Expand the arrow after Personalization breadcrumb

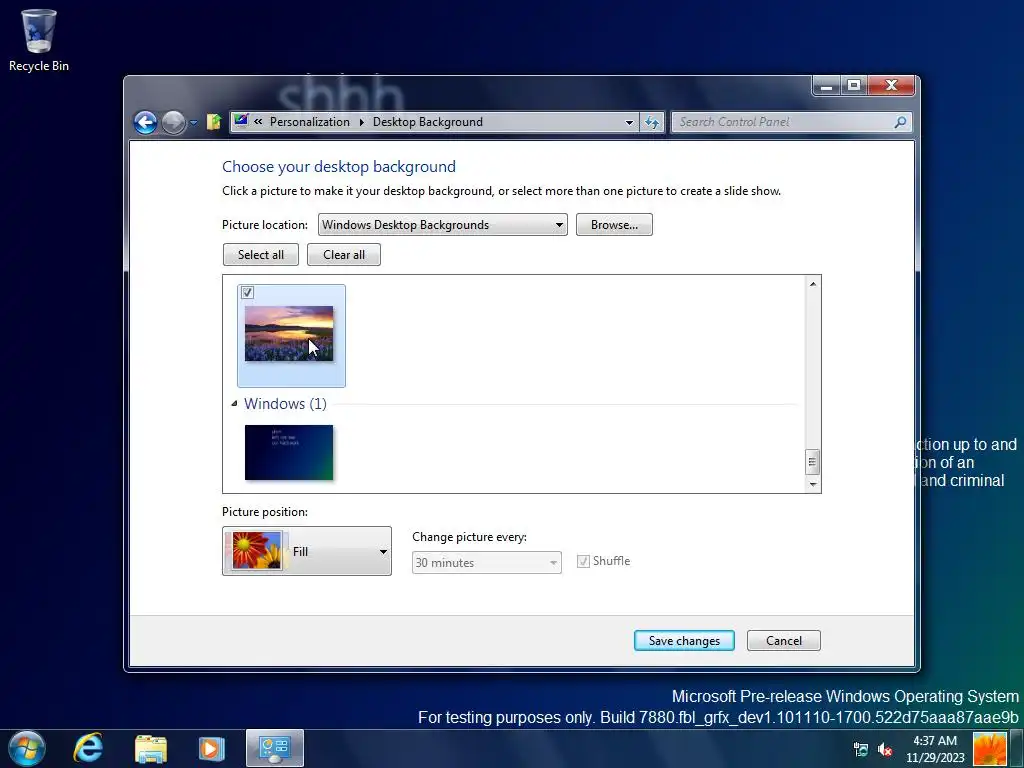(362, 122)
